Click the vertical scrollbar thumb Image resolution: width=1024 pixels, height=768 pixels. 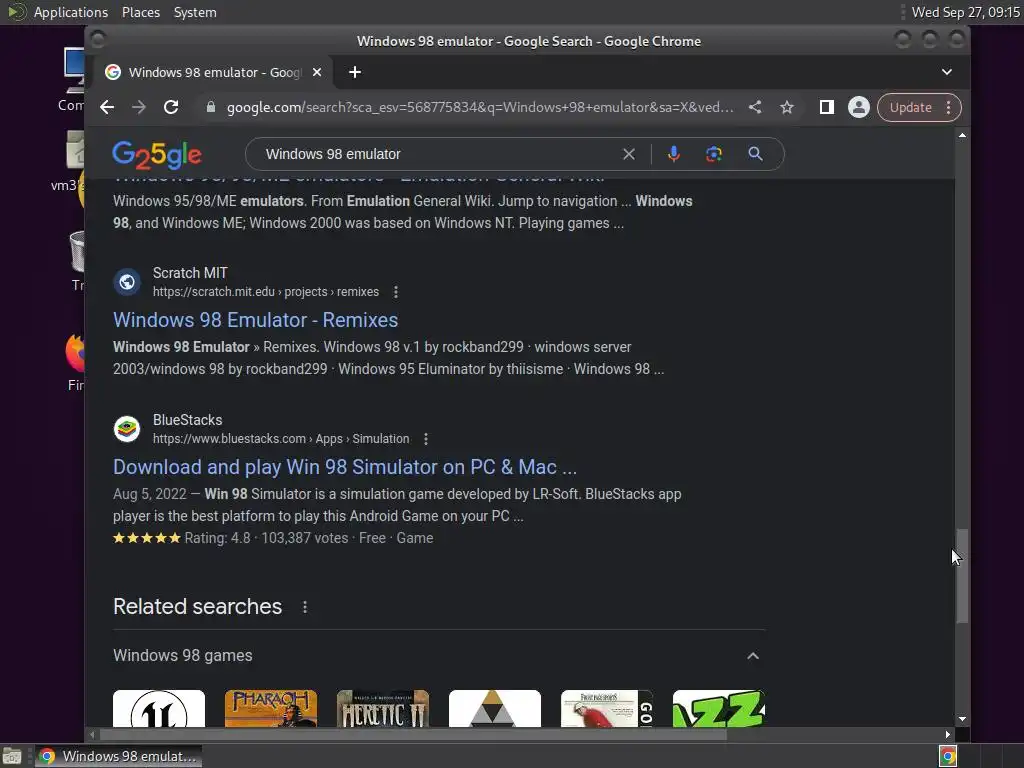click(x=962, y=576)
